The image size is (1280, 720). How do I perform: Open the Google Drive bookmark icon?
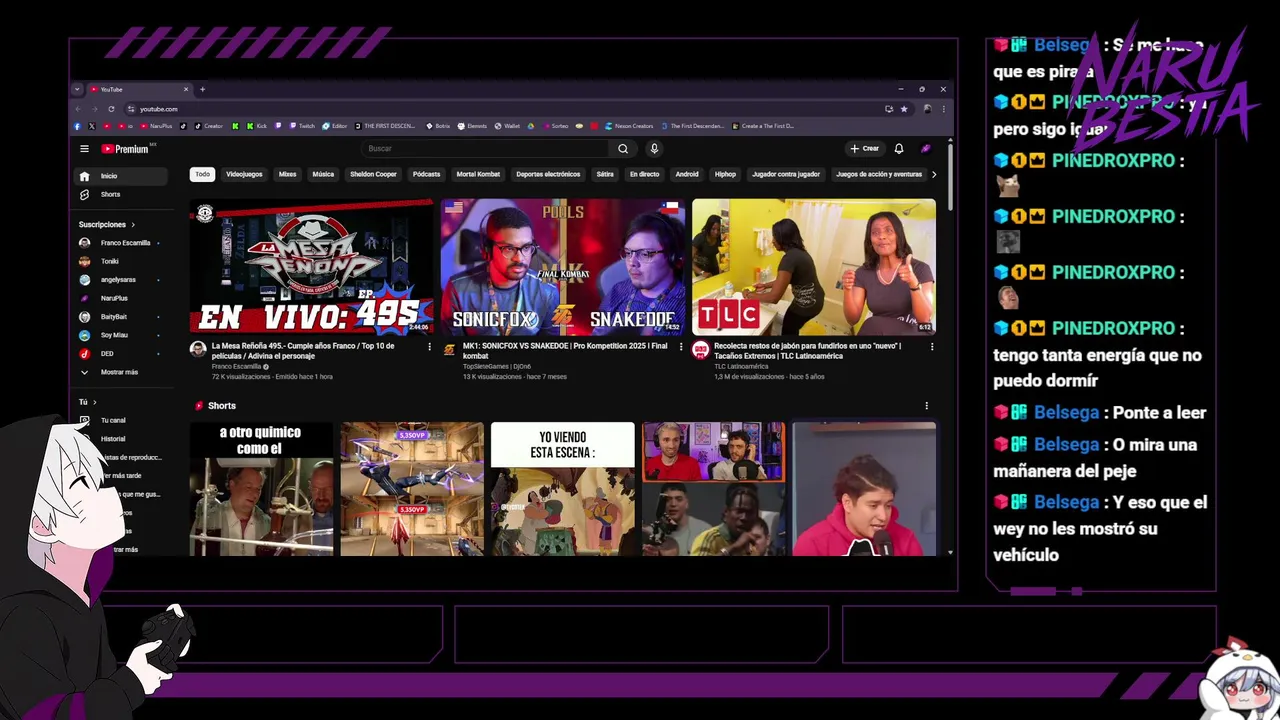[x=531, y=126]
